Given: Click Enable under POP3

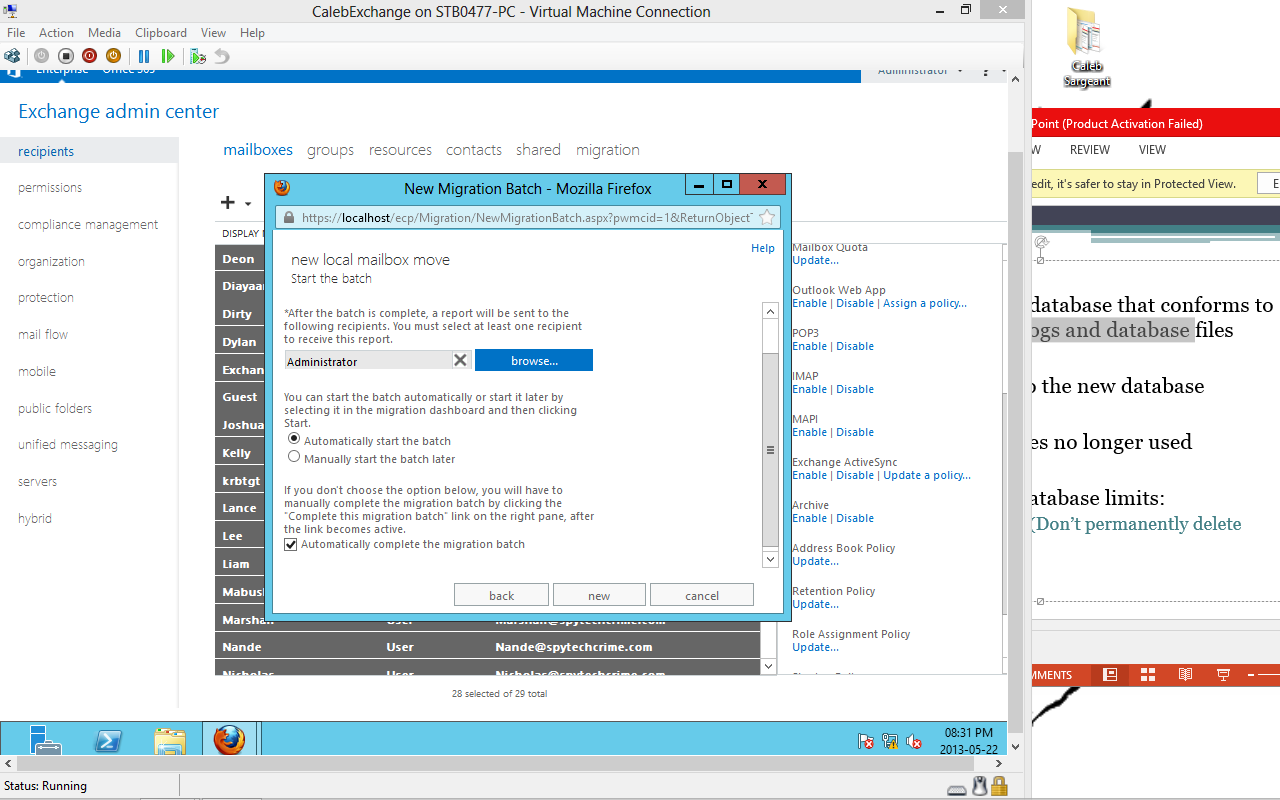Looking at the screenshot, I should [x=810, y=346].
